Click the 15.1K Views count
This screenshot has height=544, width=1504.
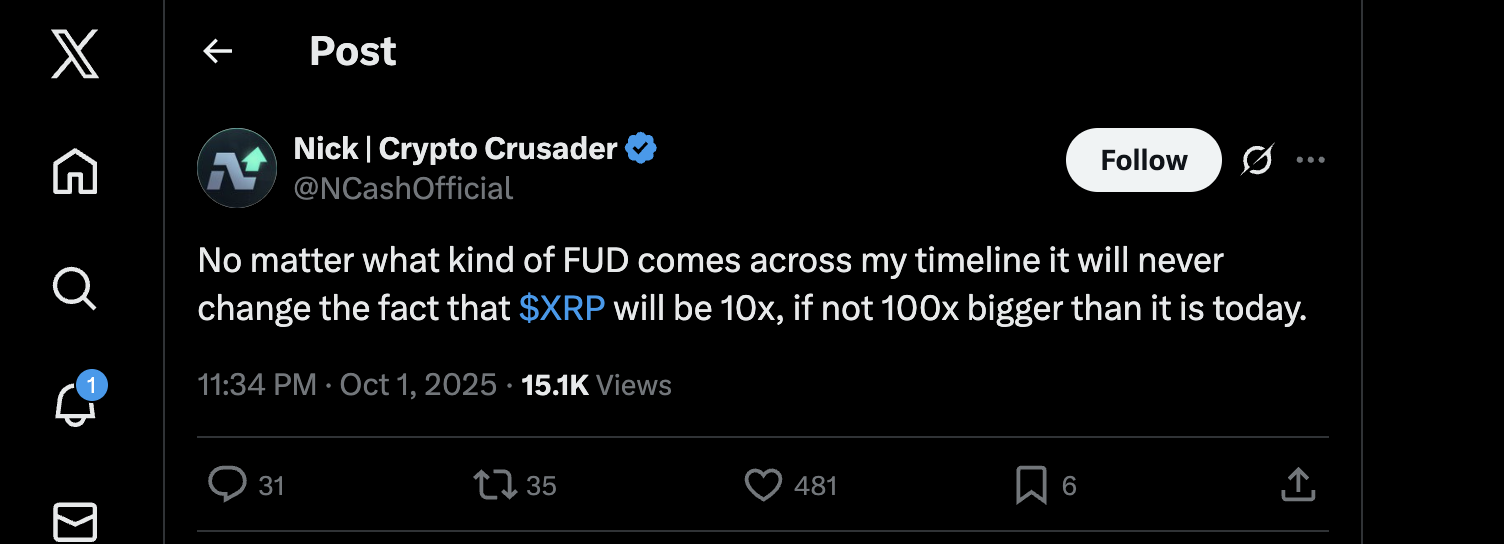pos(597,385)
